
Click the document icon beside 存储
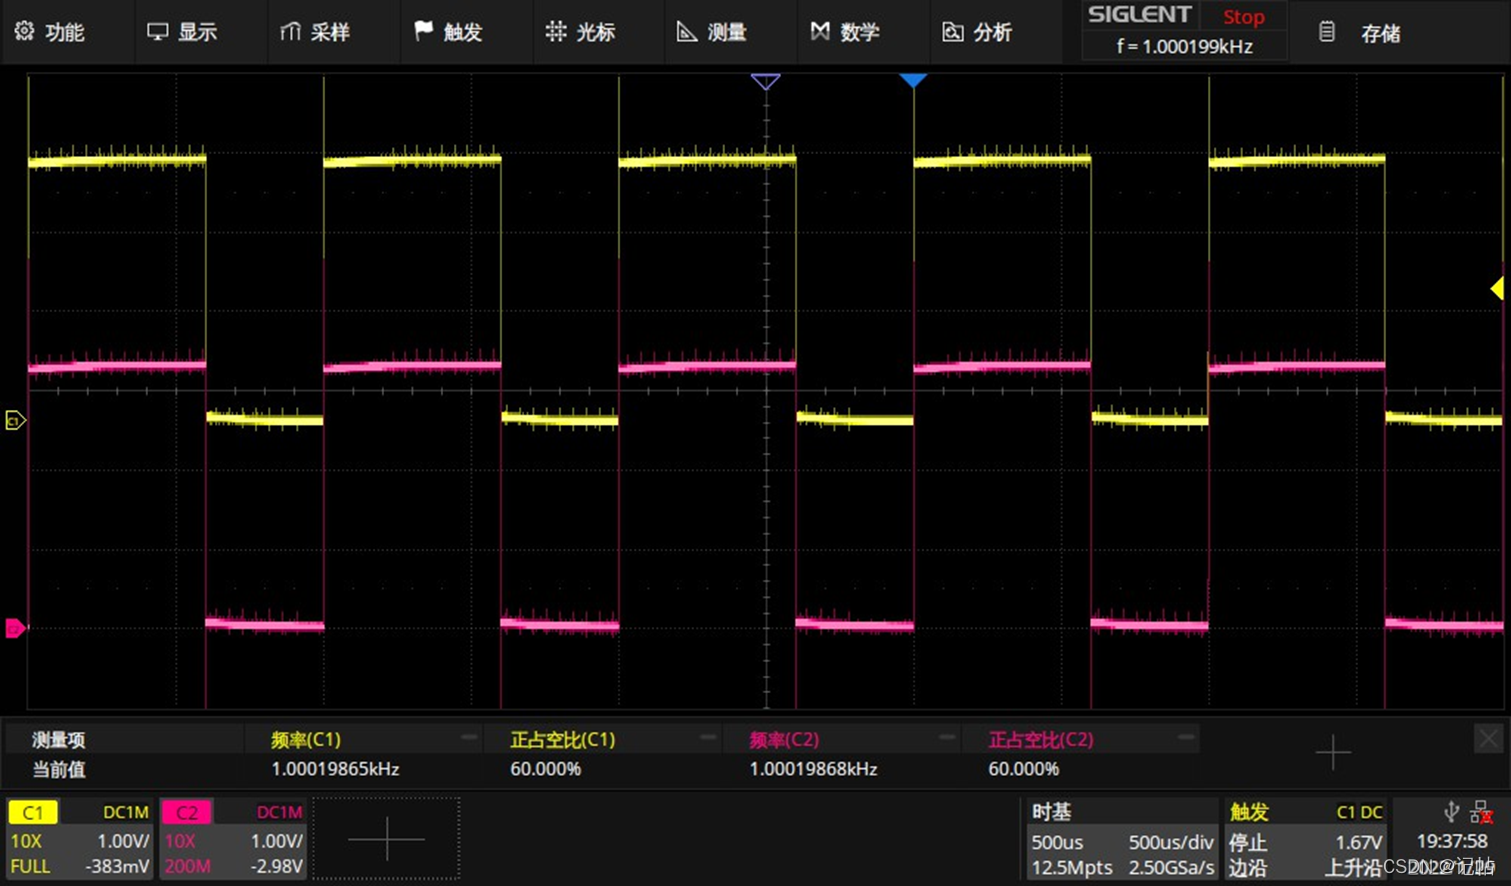1327,32
